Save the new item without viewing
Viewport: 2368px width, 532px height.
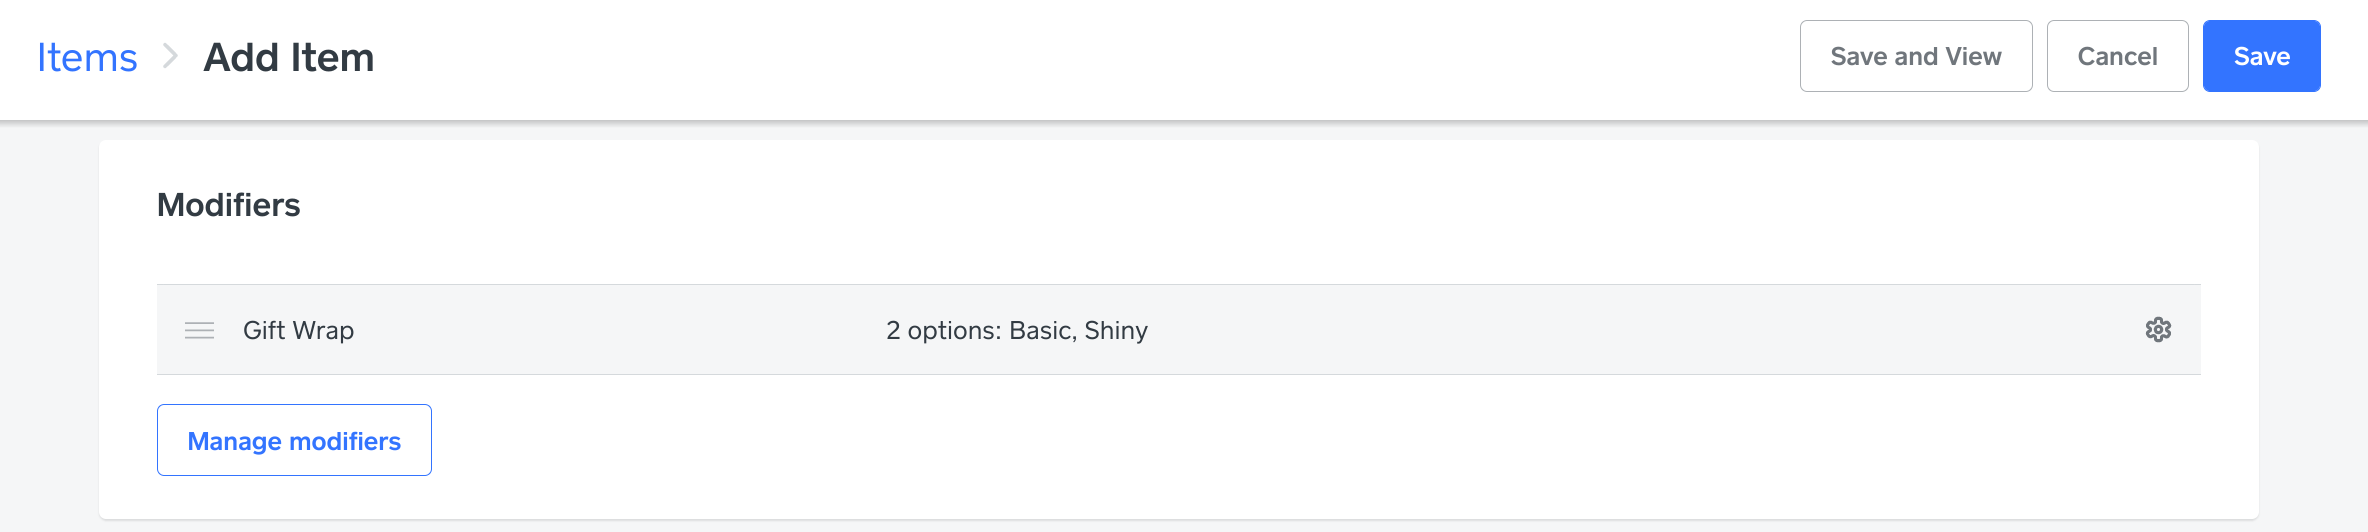2261,56
